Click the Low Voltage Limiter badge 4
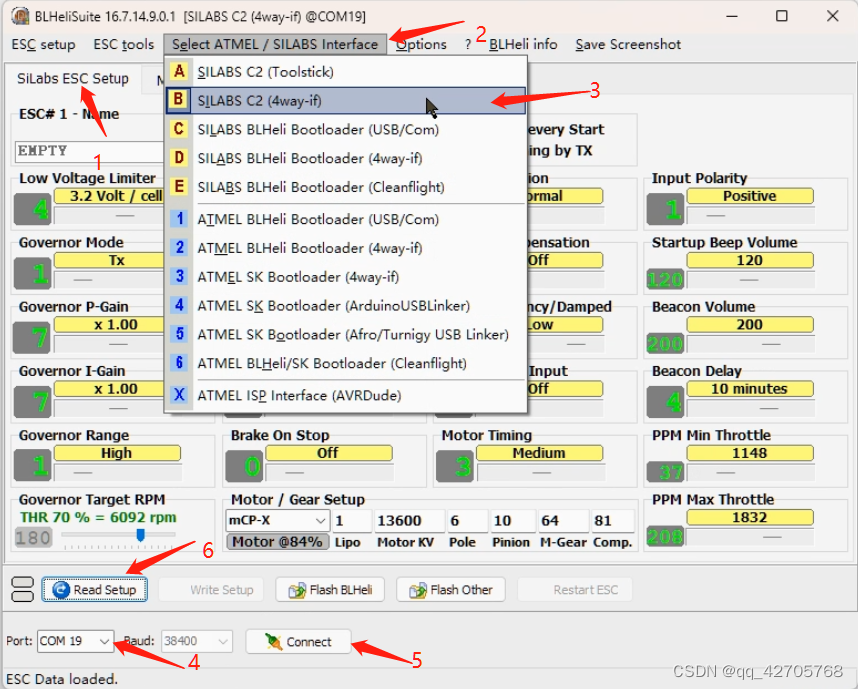Screen dimensions: 858x689 (x=33, y=209)
